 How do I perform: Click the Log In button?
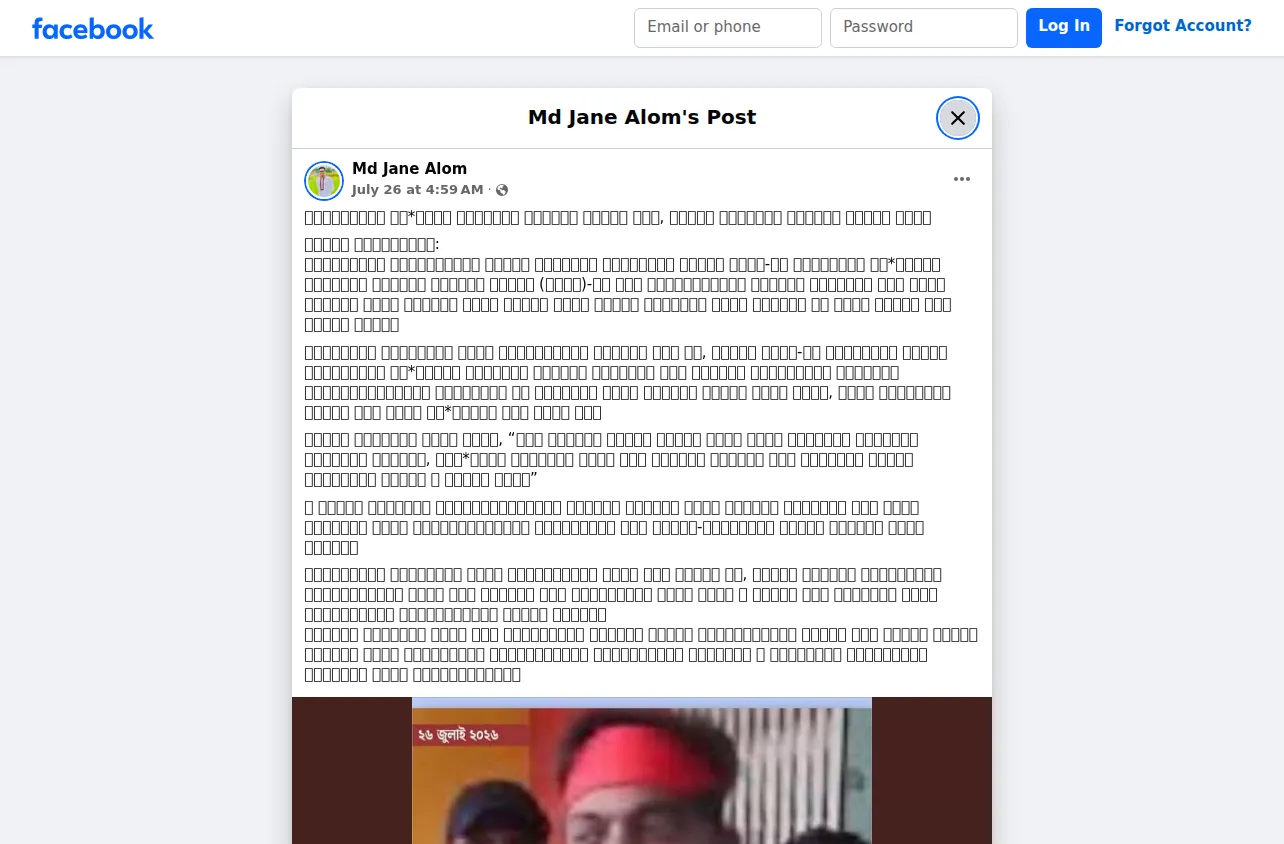point(1064,28)
